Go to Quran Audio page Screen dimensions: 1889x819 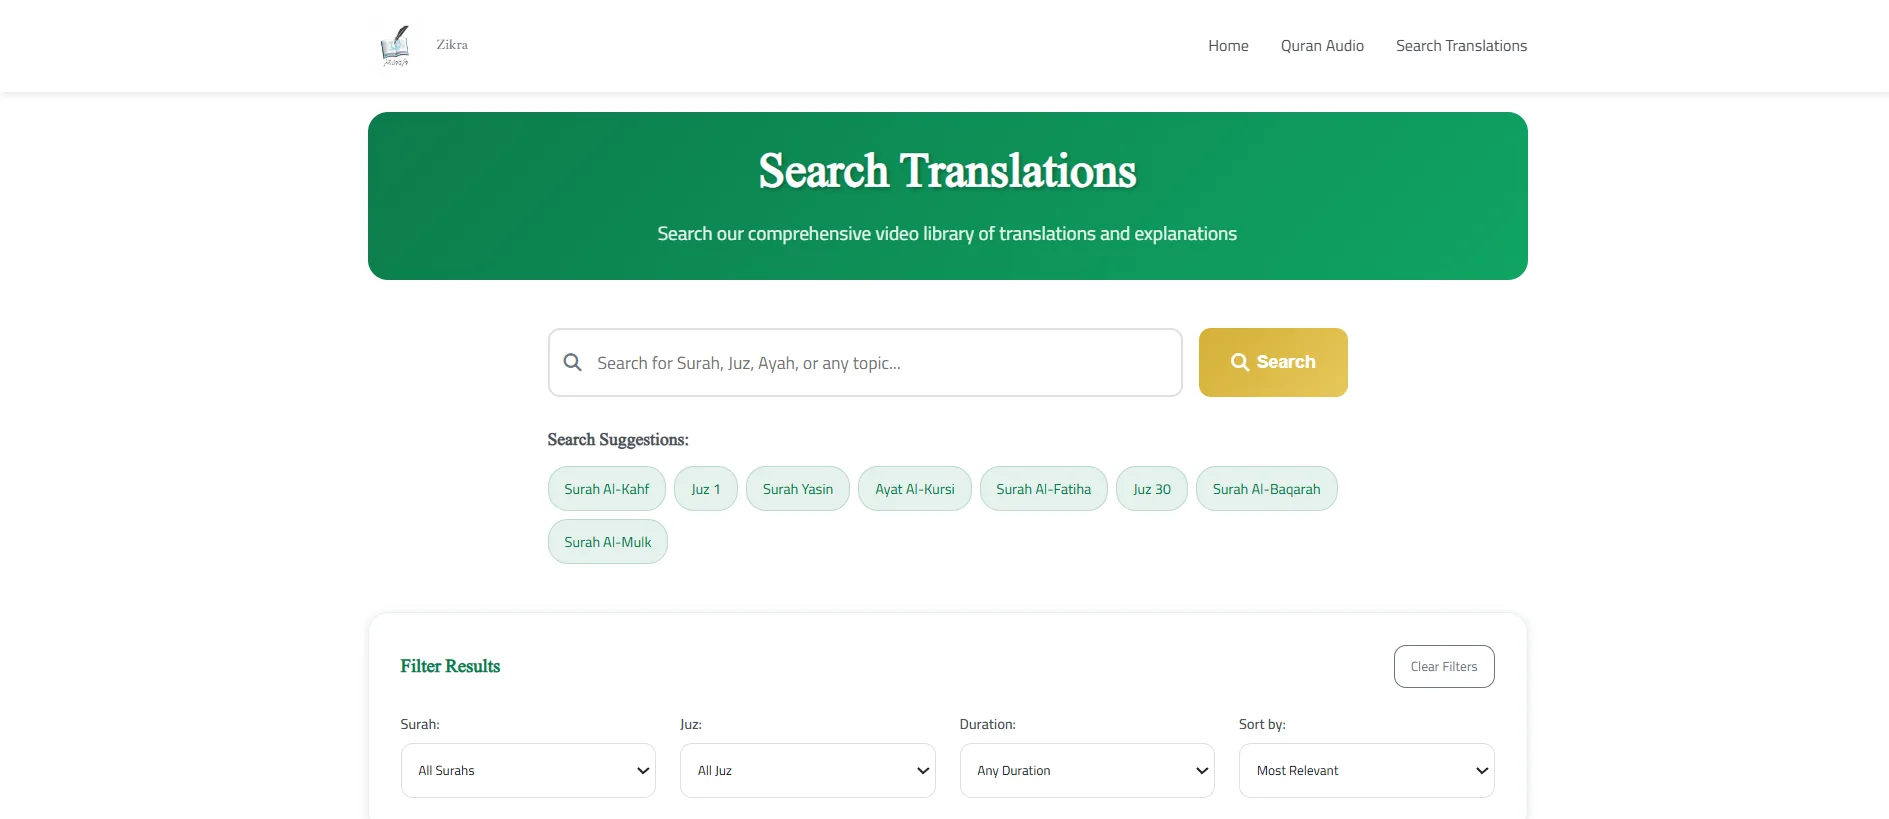tap(1322, 46)
